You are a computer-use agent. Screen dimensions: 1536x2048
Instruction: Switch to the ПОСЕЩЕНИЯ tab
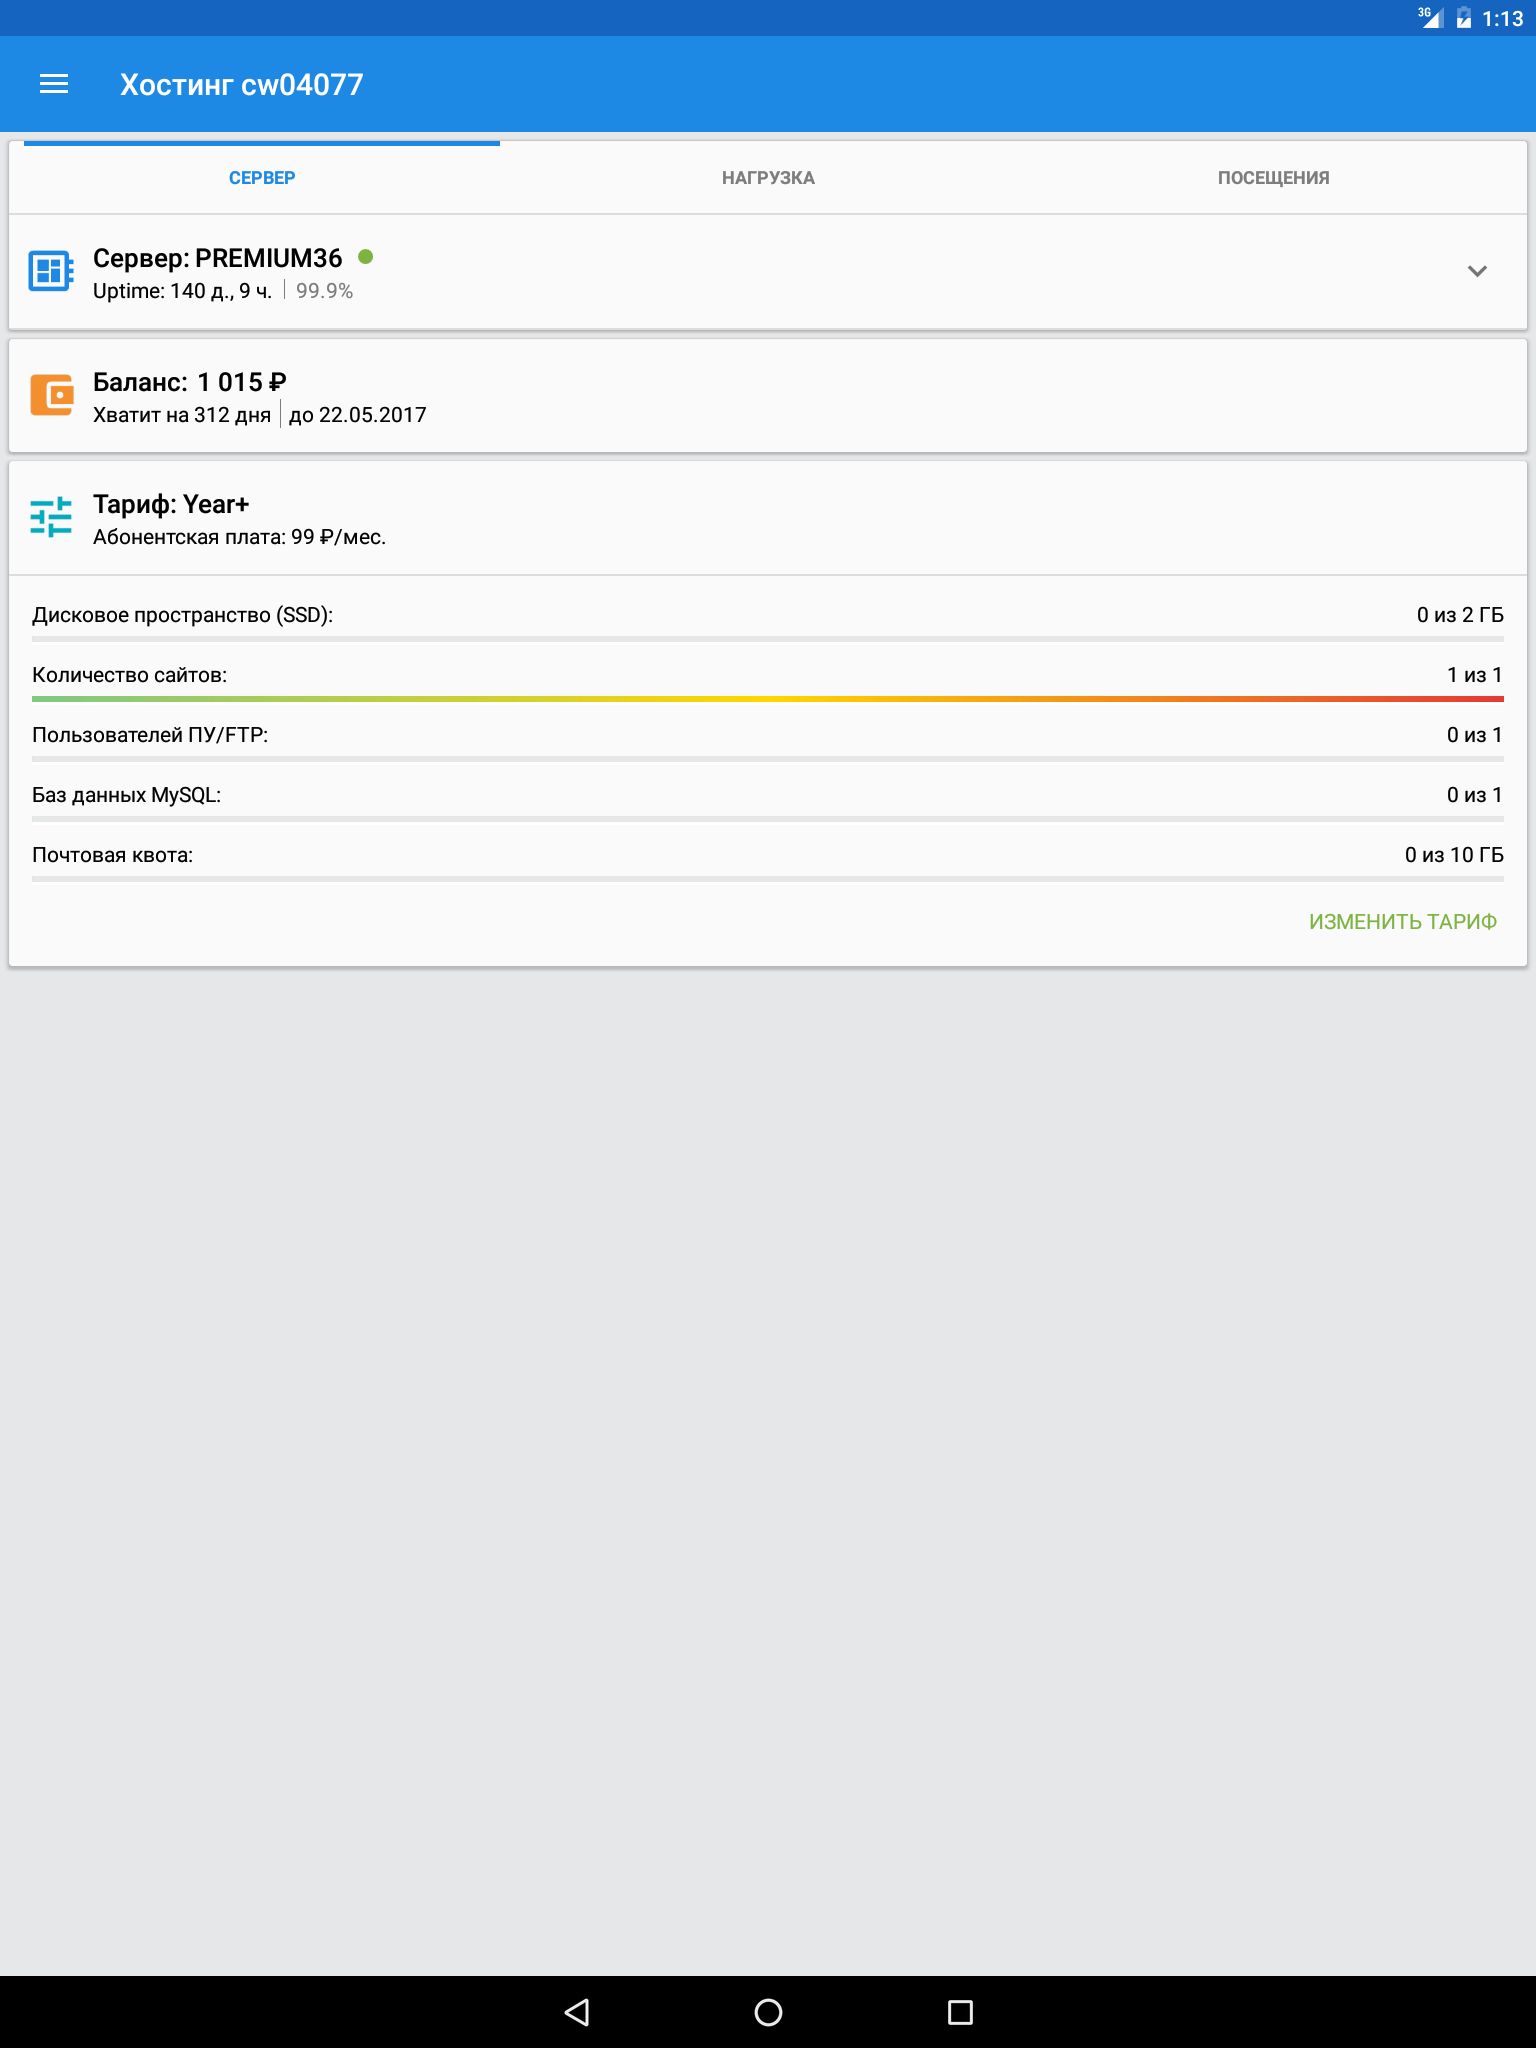tap(1273, 178)
